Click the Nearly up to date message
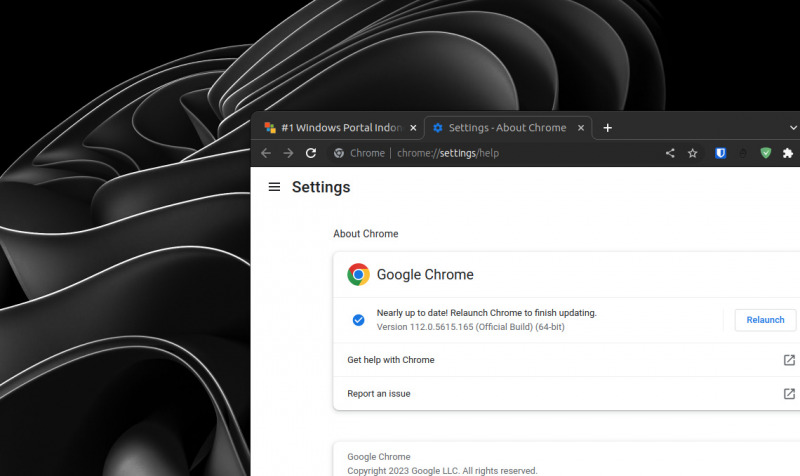 coord(487,313)
